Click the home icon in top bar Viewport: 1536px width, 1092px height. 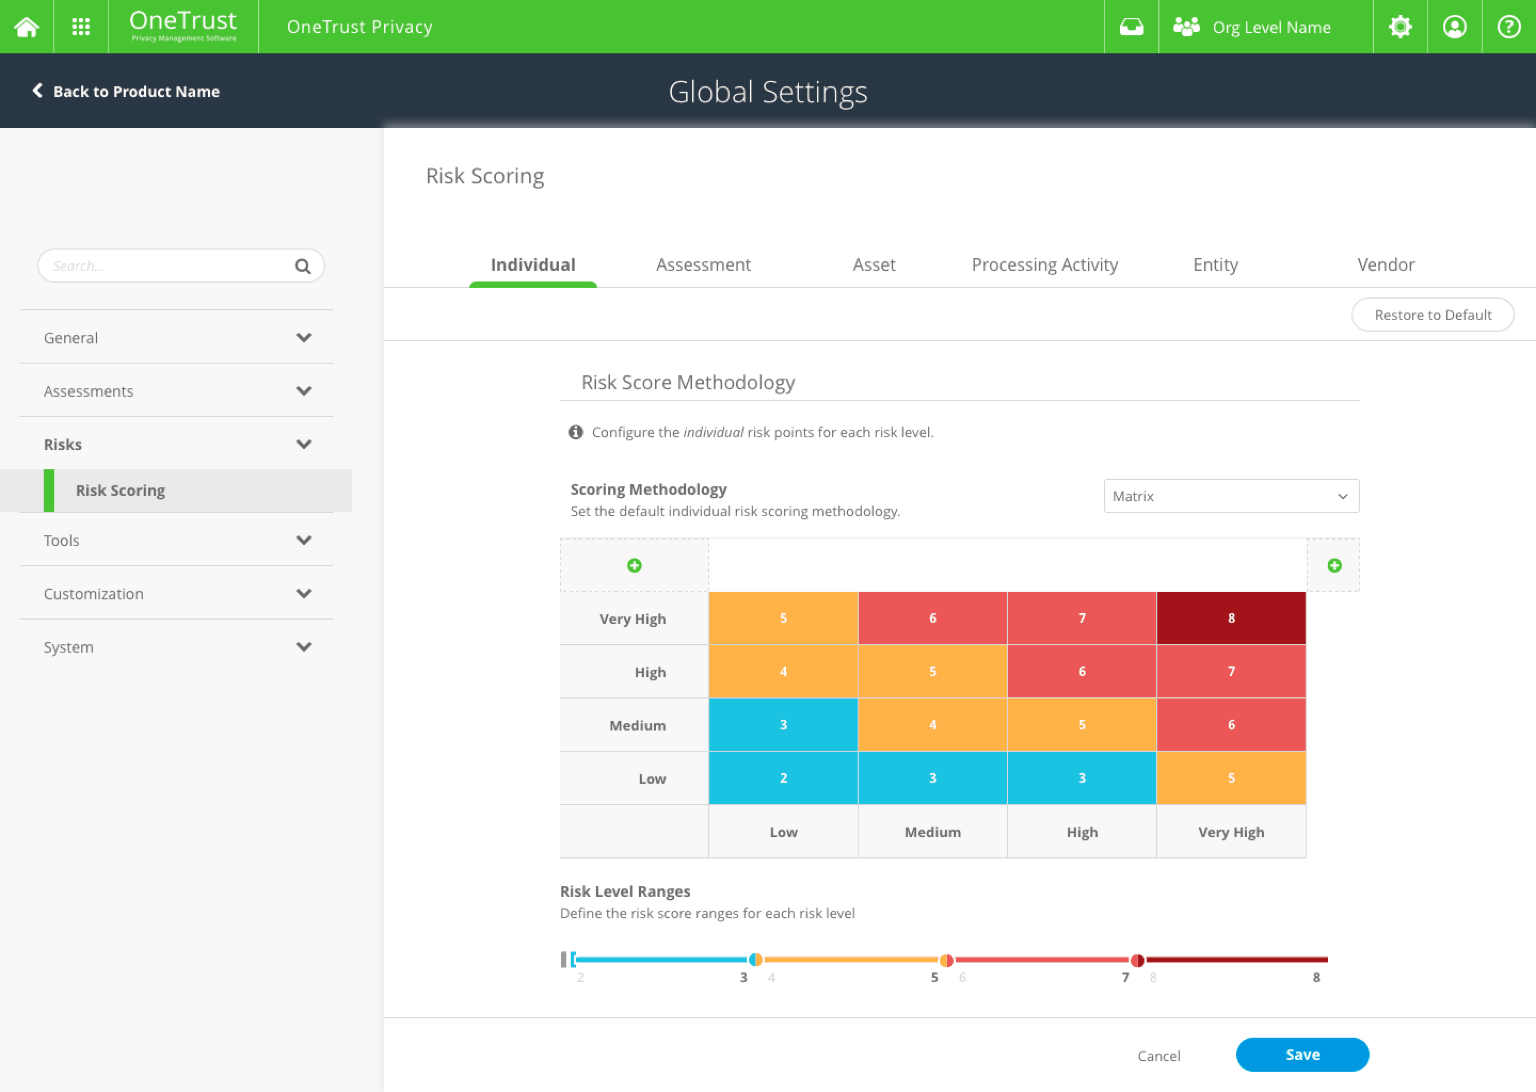(x=27, y=27)
